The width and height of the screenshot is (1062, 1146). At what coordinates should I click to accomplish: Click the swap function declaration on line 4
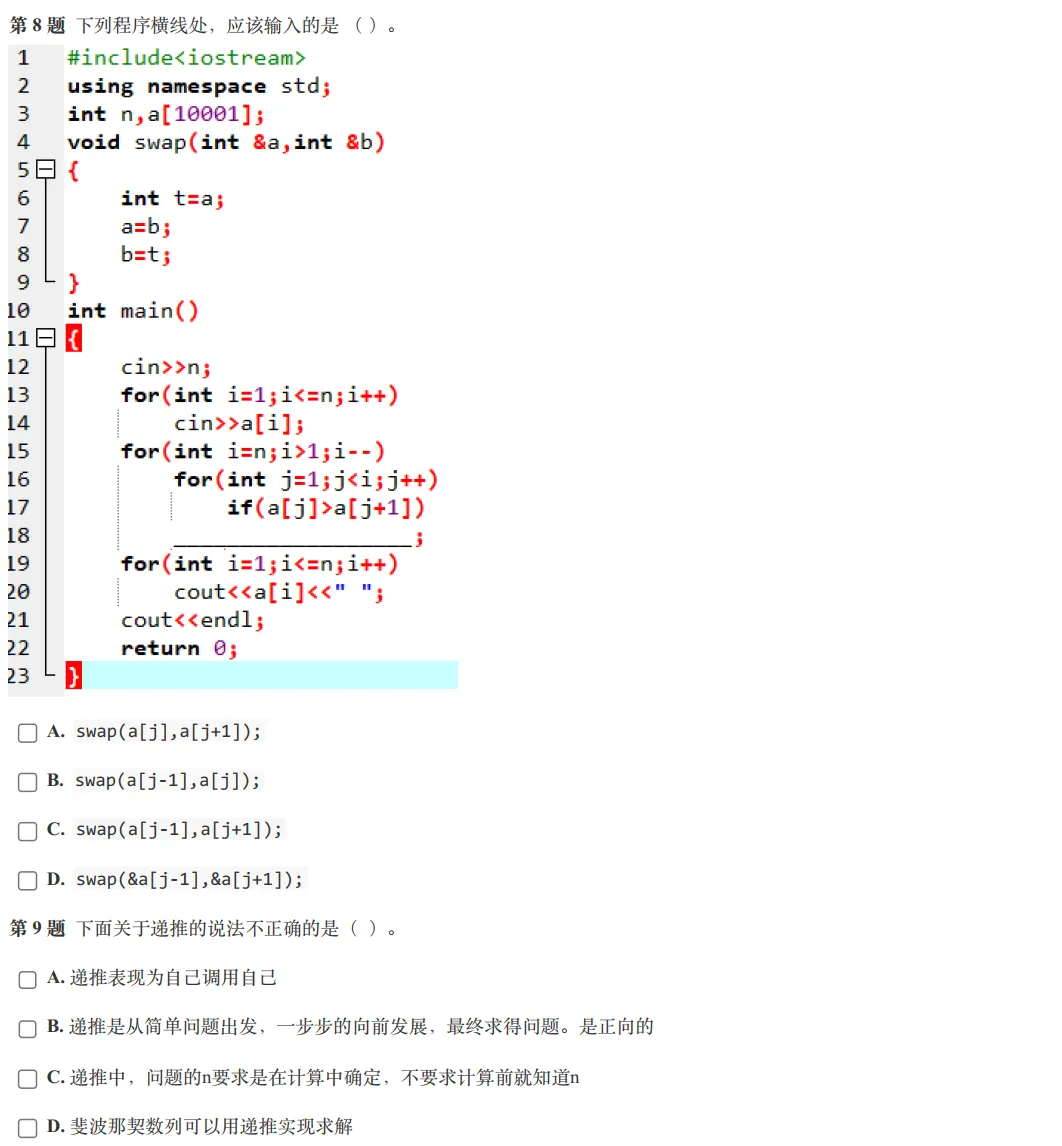coord(225,142)
